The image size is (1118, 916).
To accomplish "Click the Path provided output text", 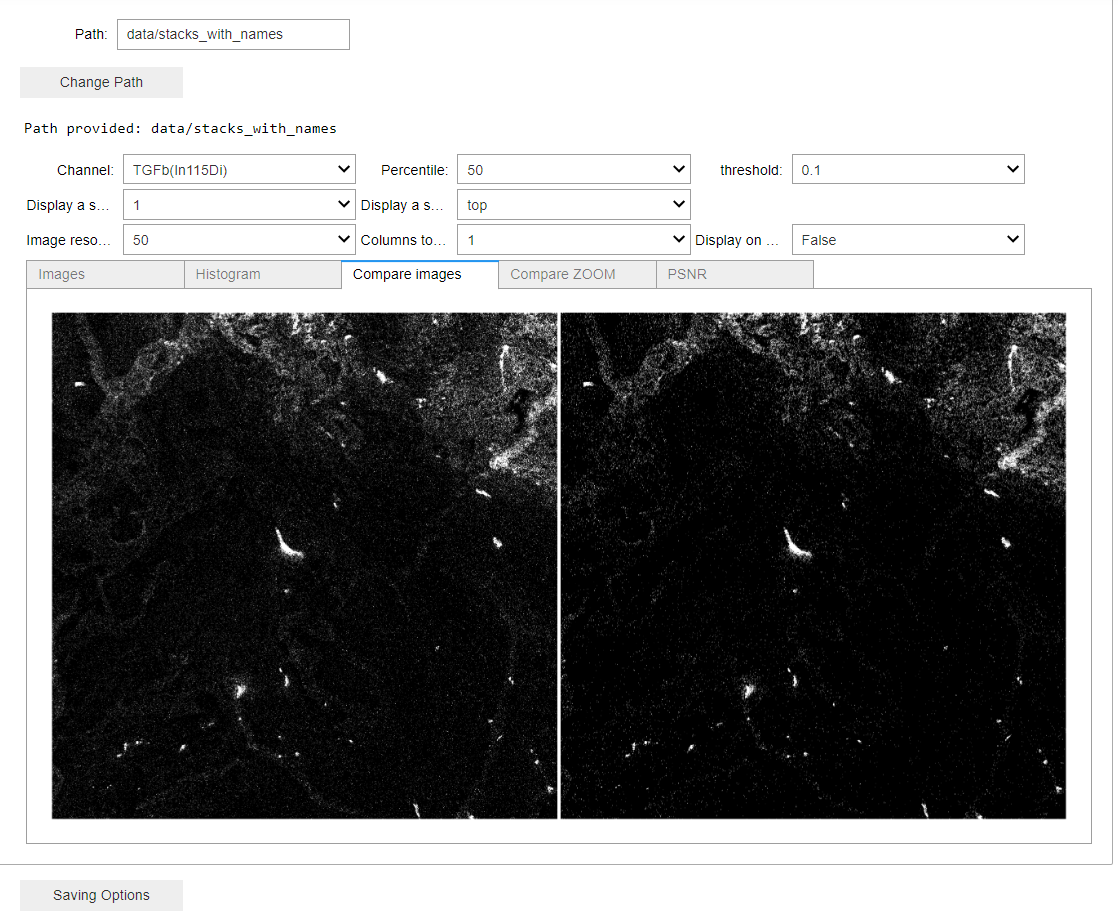I will pyautogui.click(x=180, y=128).
